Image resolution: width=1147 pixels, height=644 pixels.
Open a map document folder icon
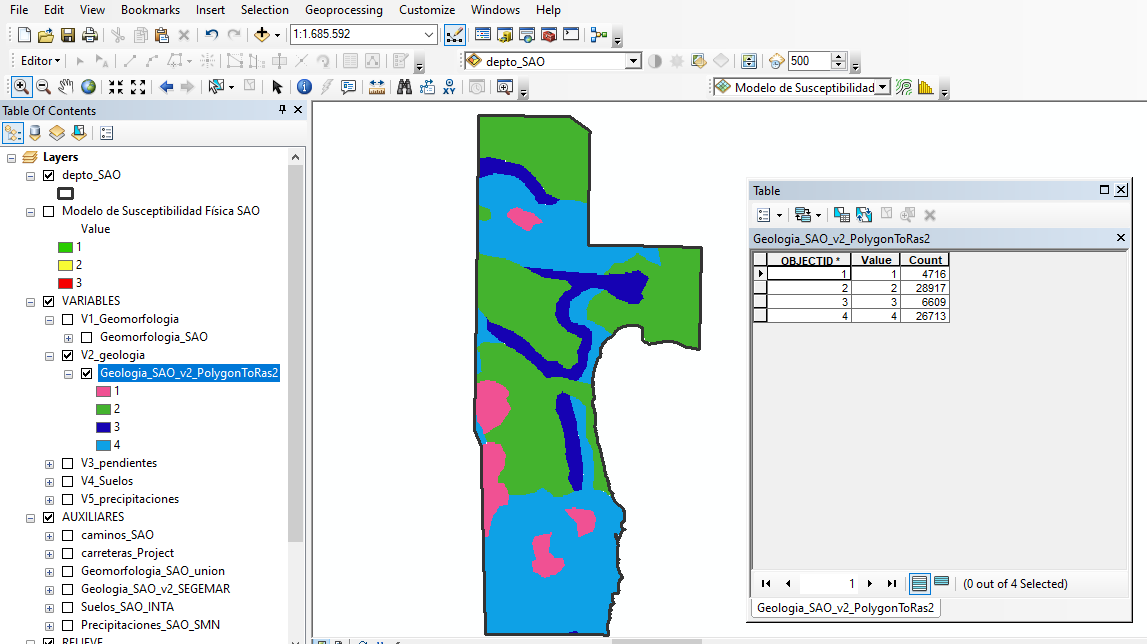tap(45, 34)
